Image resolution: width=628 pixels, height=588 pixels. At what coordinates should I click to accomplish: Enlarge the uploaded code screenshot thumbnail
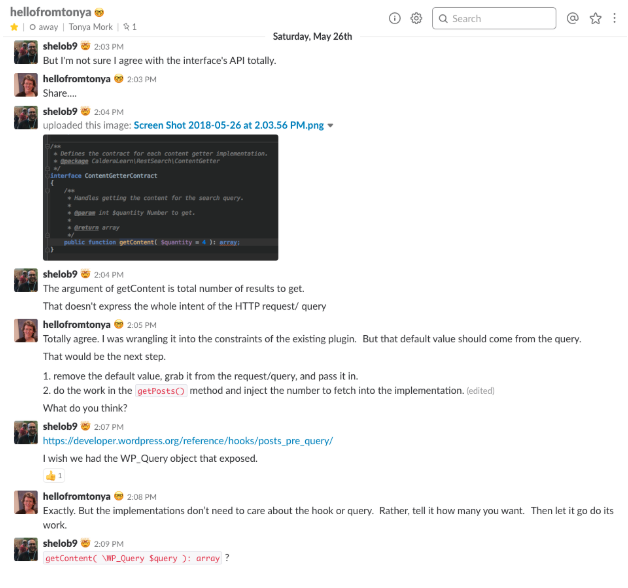160,197
